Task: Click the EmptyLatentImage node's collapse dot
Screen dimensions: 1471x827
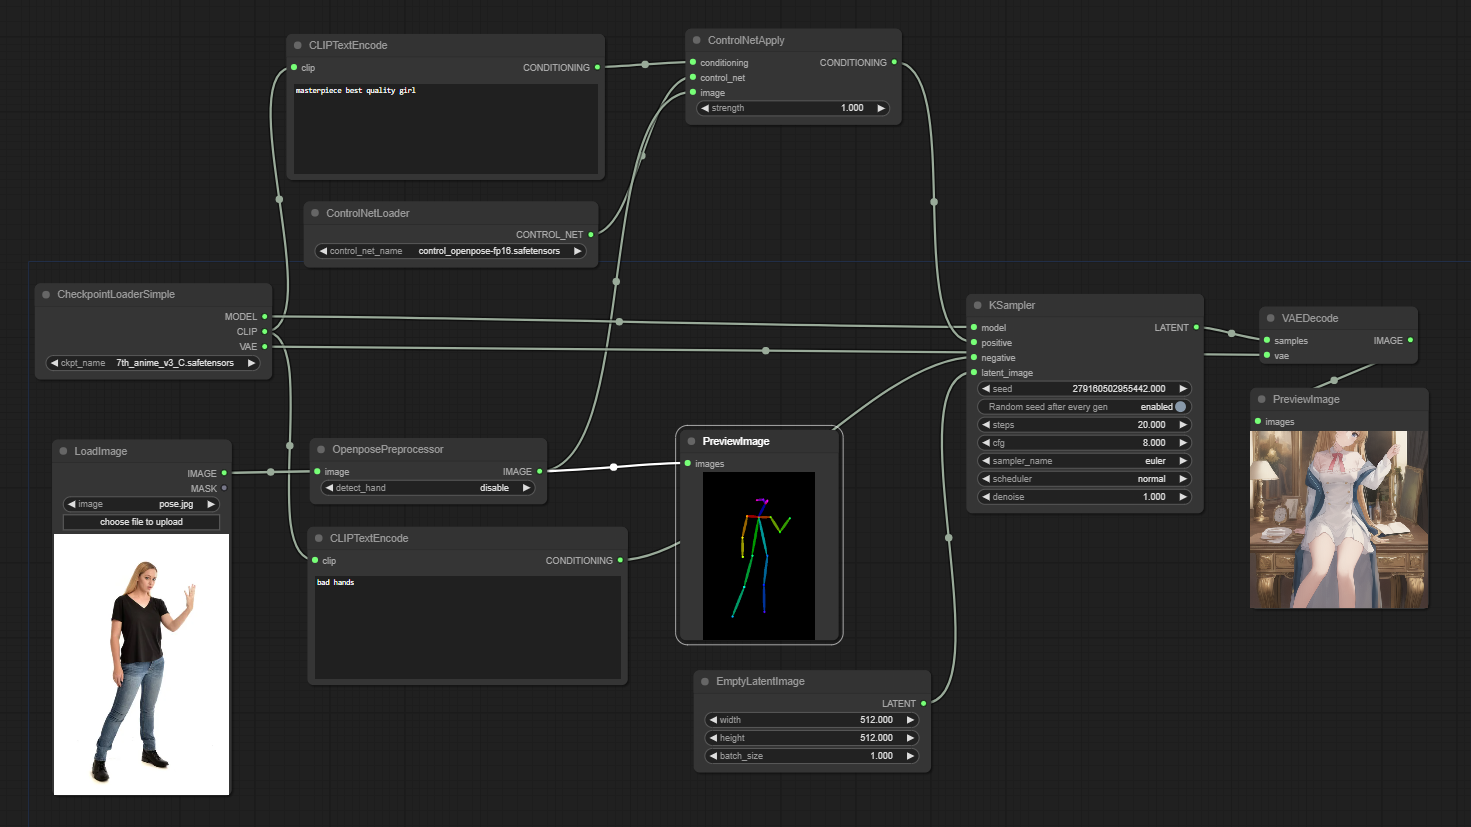Action: 705,681
